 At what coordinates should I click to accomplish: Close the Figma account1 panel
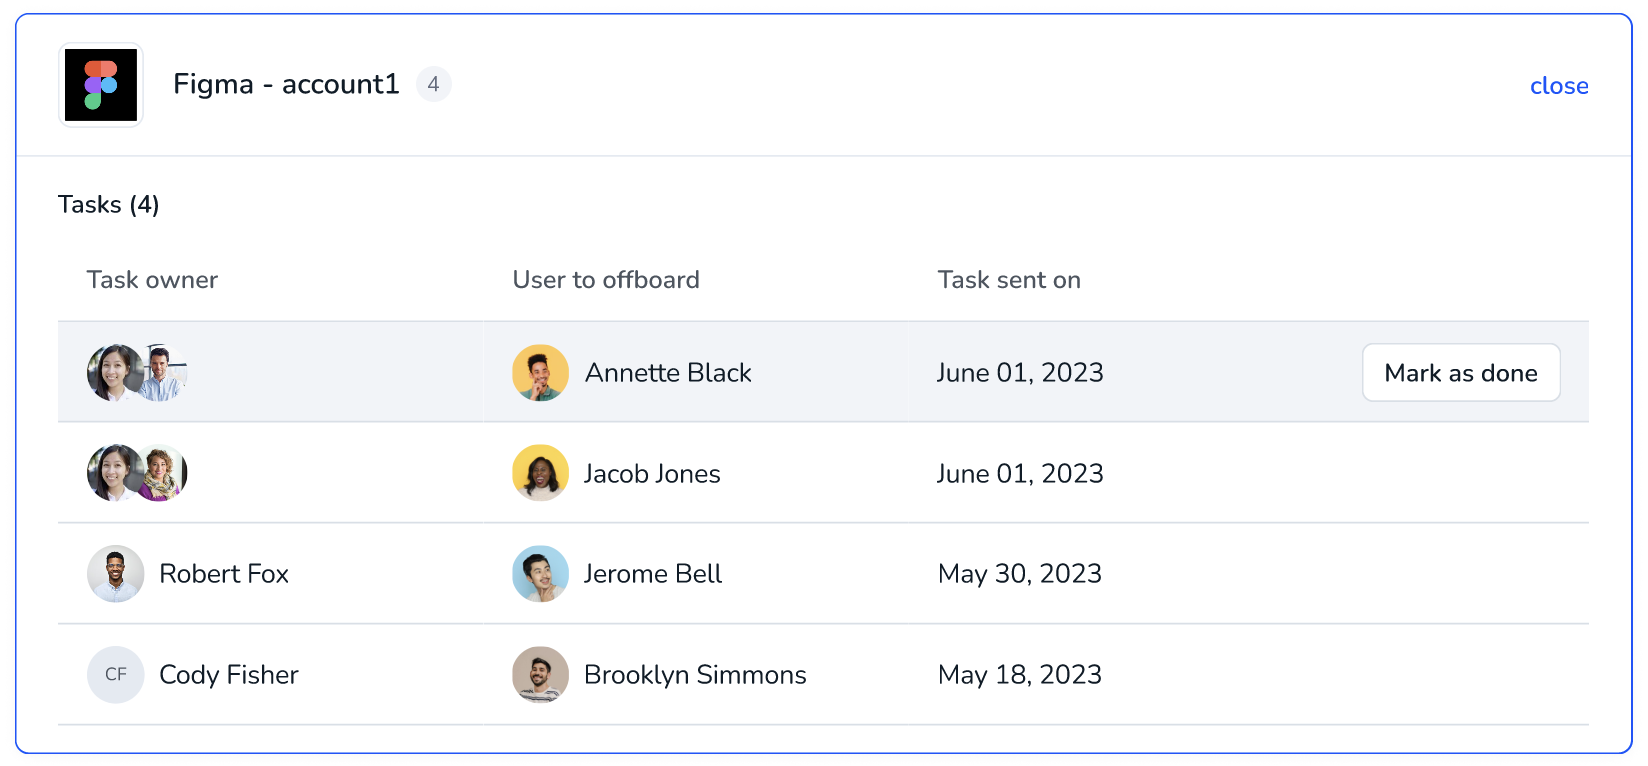tap(1559, 86)
